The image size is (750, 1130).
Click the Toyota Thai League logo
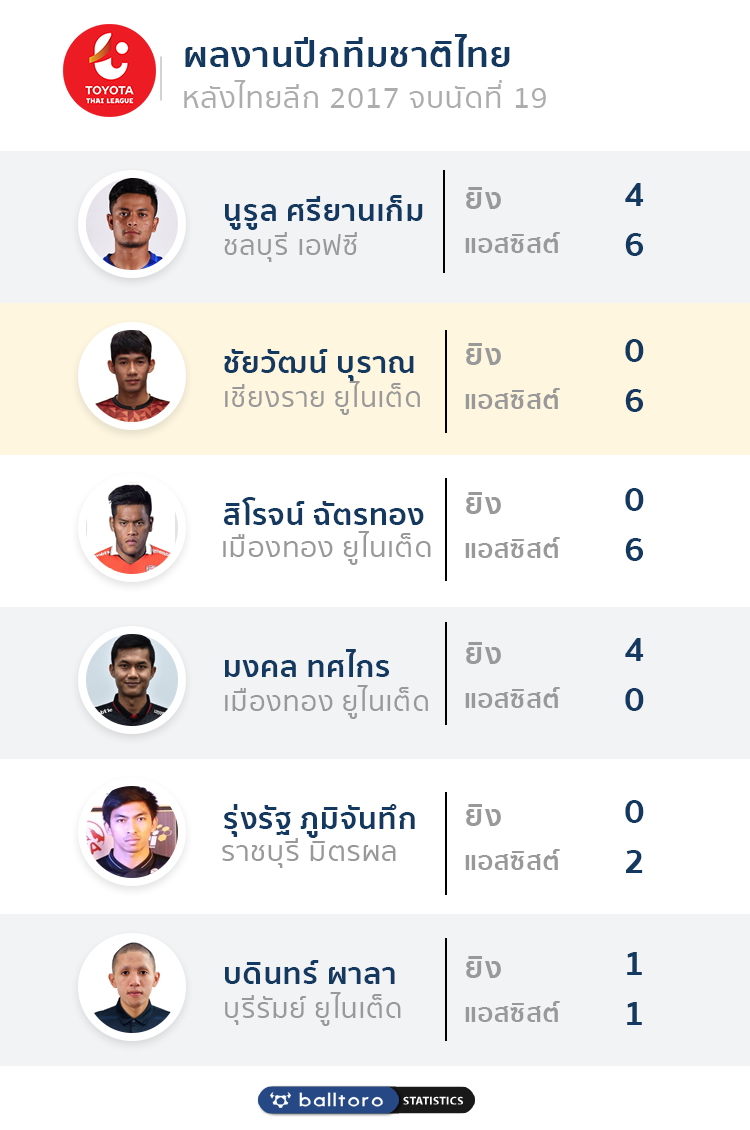coord(110,71)
